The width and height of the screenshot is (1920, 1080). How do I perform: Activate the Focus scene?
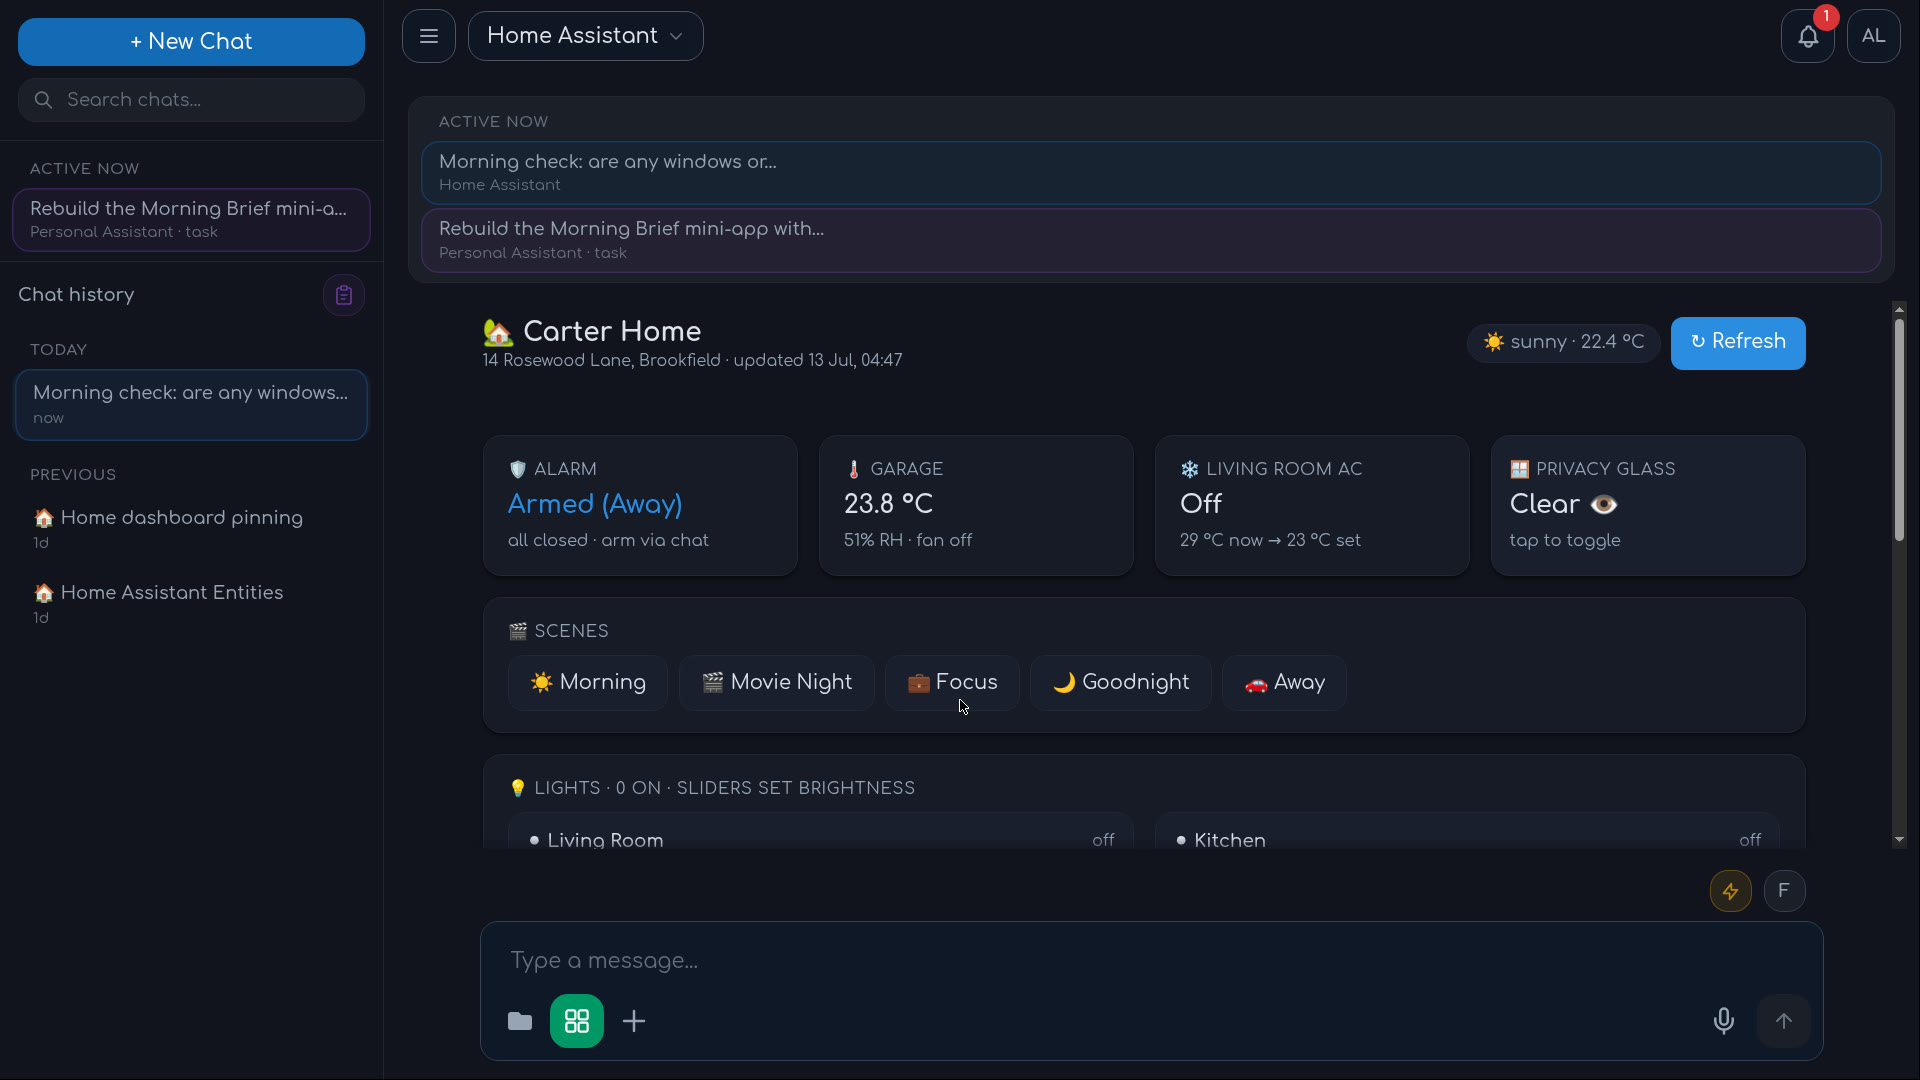point(952,683)
